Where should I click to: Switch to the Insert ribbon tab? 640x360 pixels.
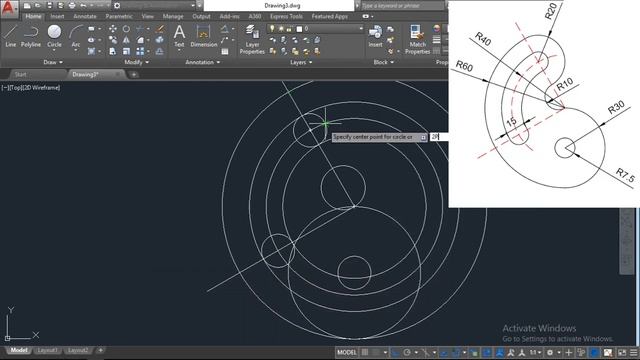point(57,16)
